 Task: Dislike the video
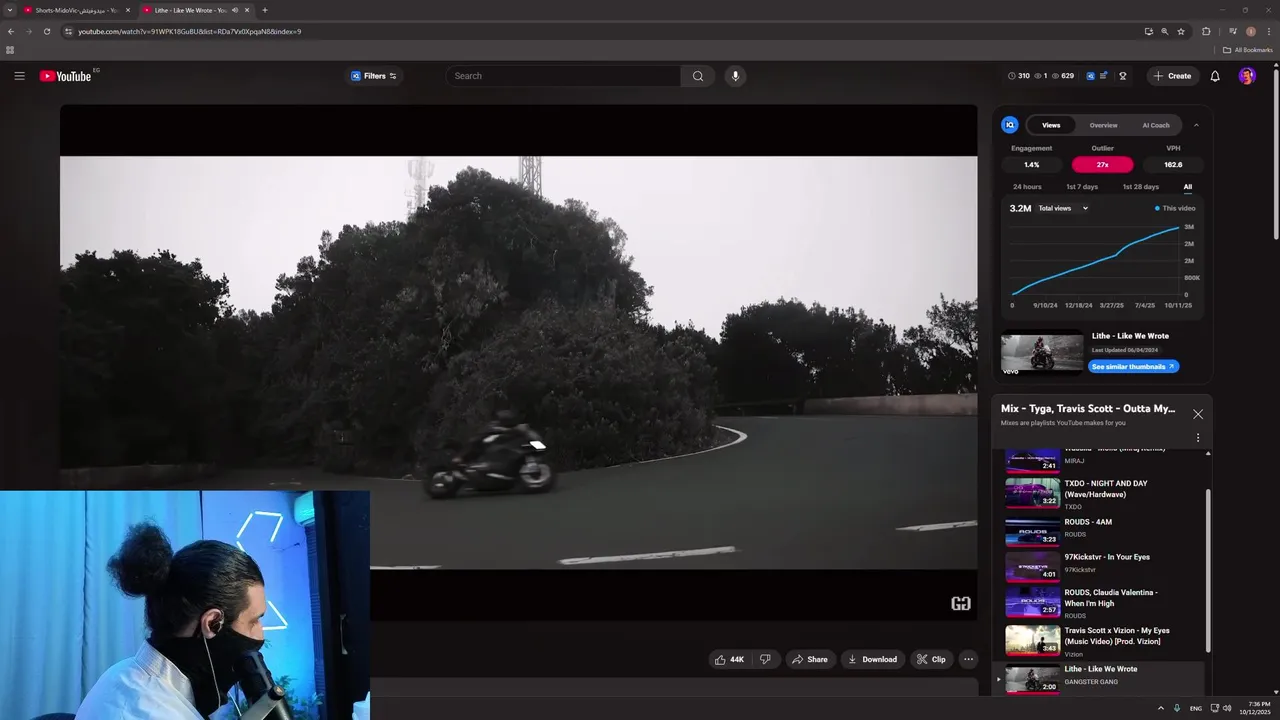pyautogui.click(x=765, y=660)
